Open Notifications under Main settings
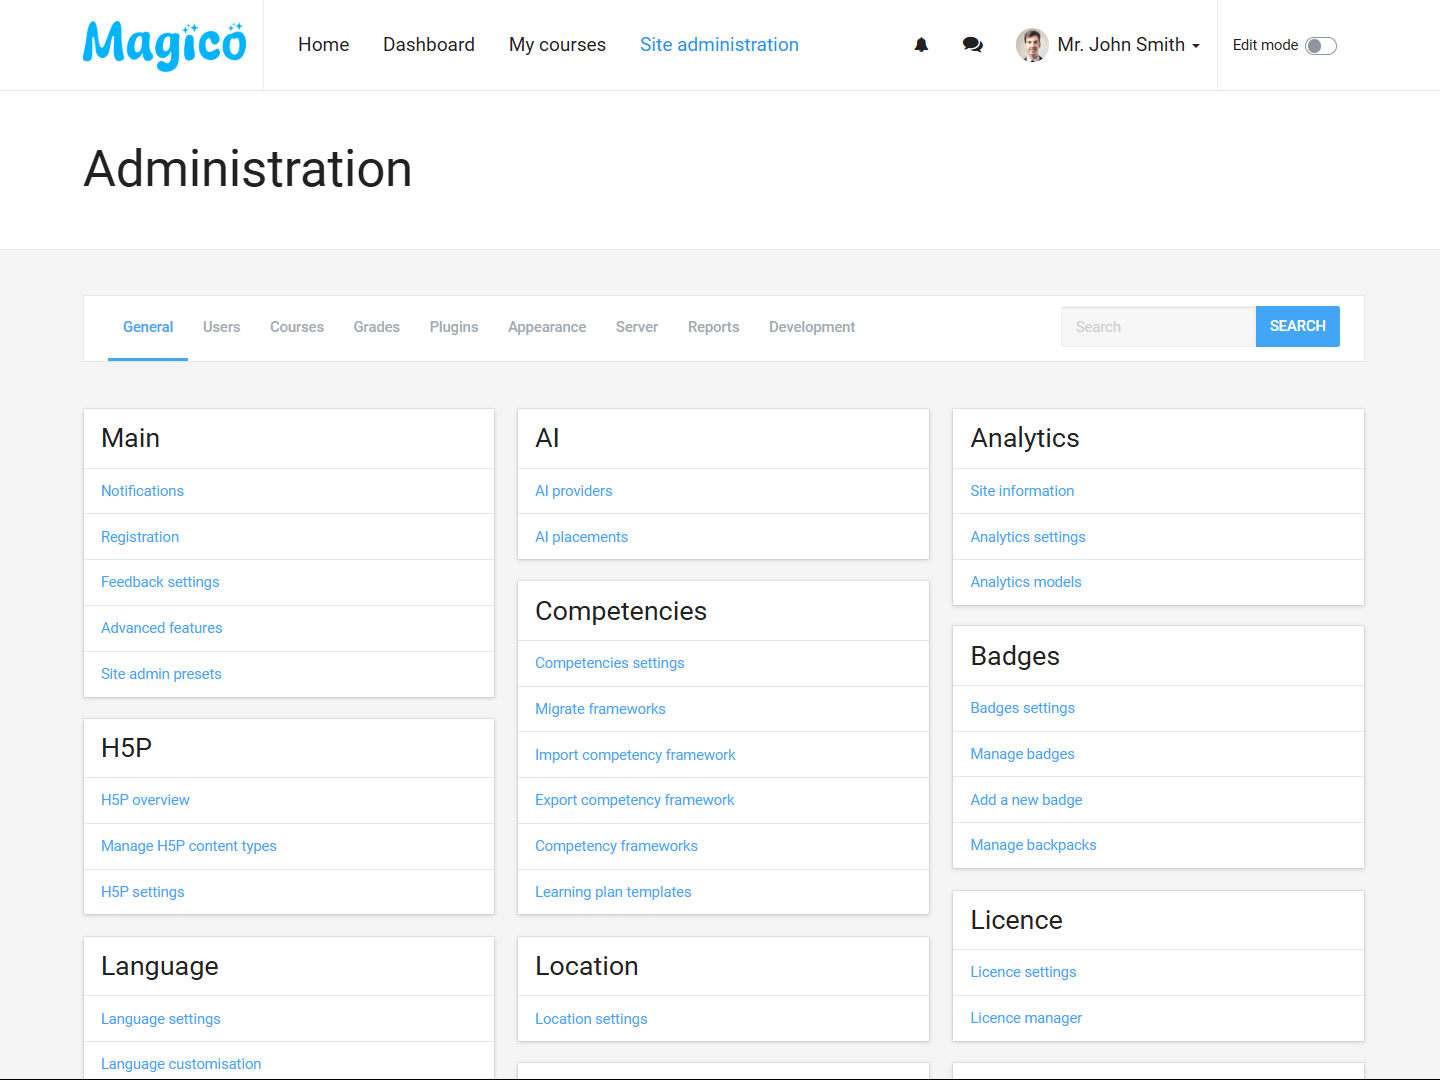 click(x=142, y=490)
